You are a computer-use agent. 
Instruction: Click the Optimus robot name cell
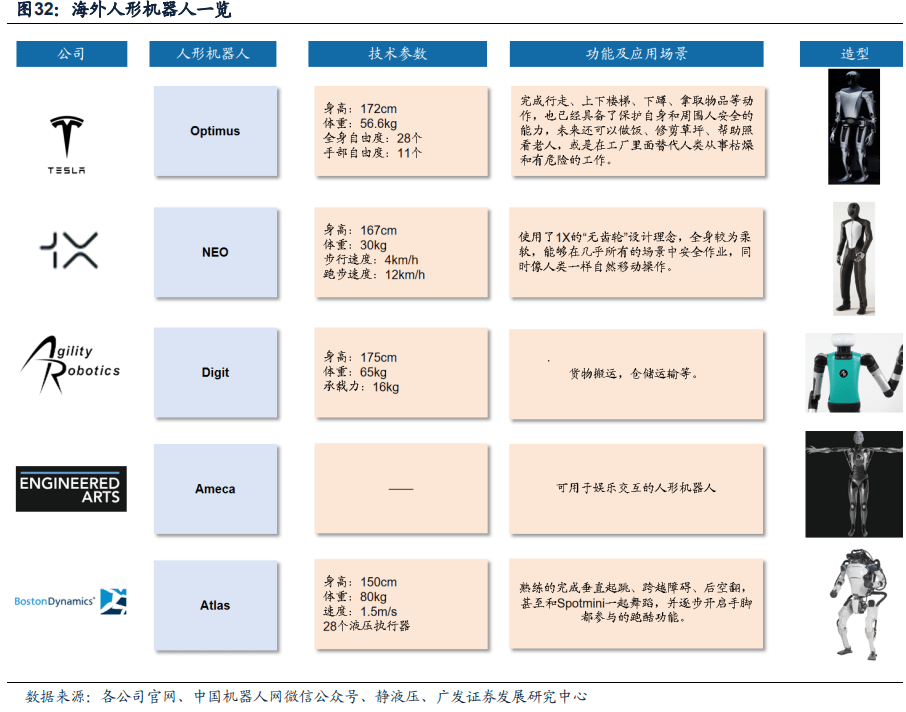[x=215, y=131]
